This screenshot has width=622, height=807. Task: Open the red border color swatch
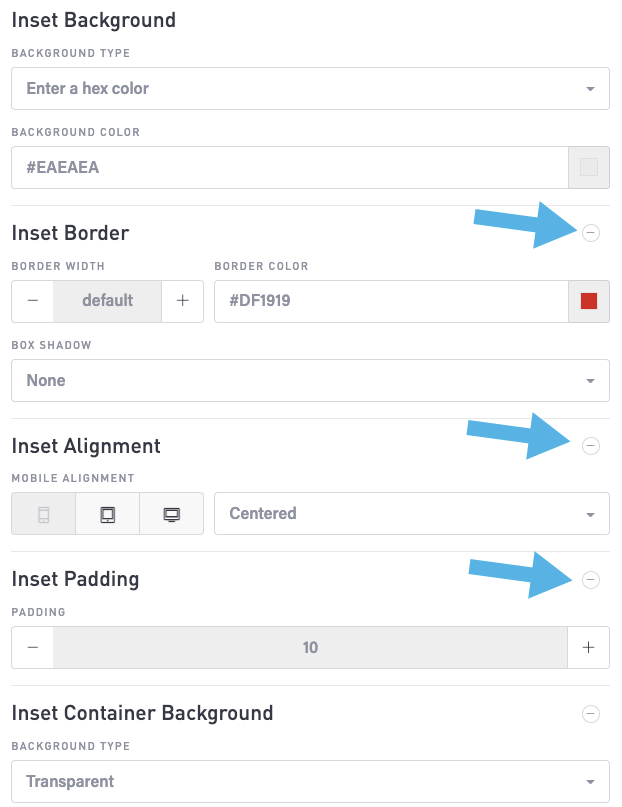point(589,301)
